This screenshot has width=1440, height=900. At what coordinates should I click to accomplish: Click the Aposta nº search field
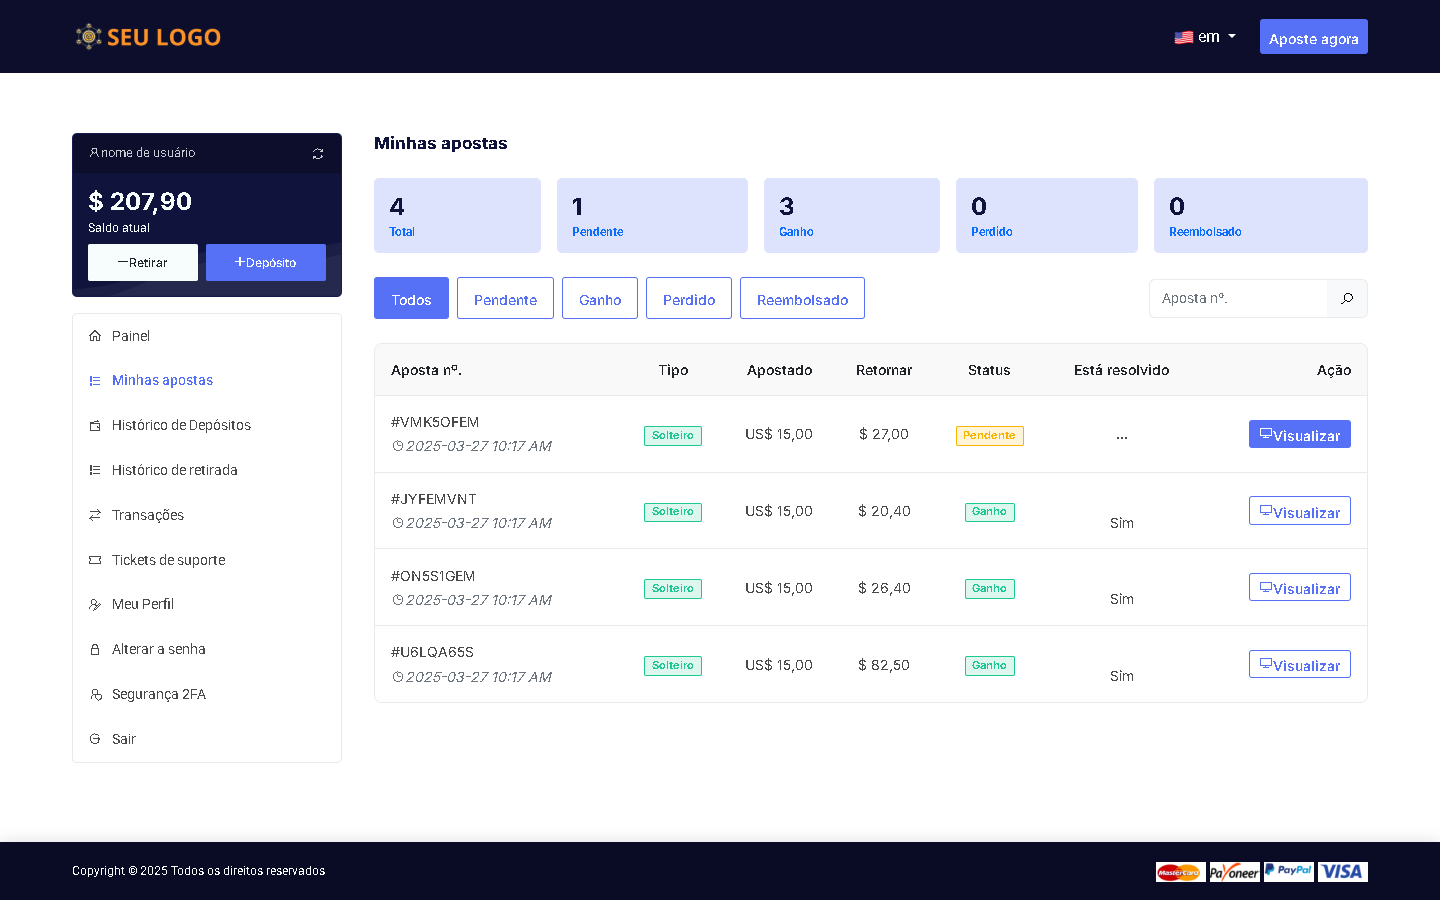1238,298
